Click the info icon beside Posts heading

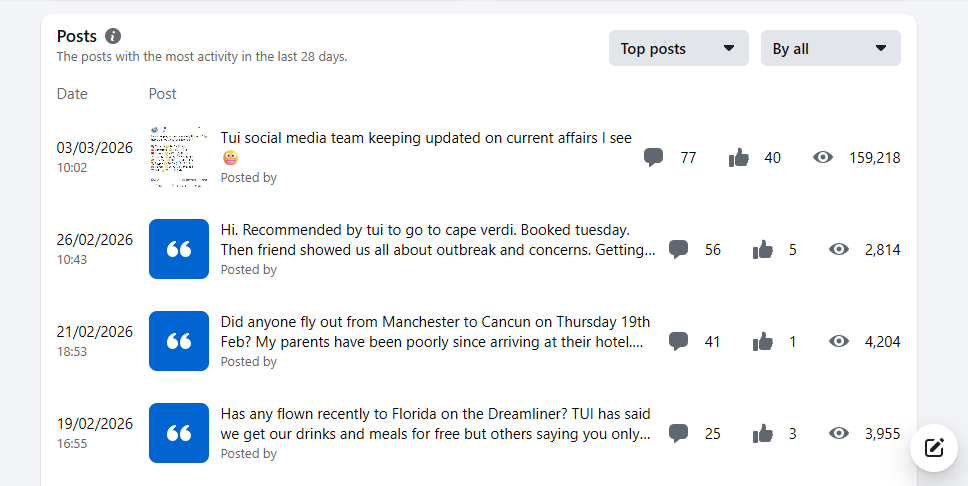pos(113,36)
